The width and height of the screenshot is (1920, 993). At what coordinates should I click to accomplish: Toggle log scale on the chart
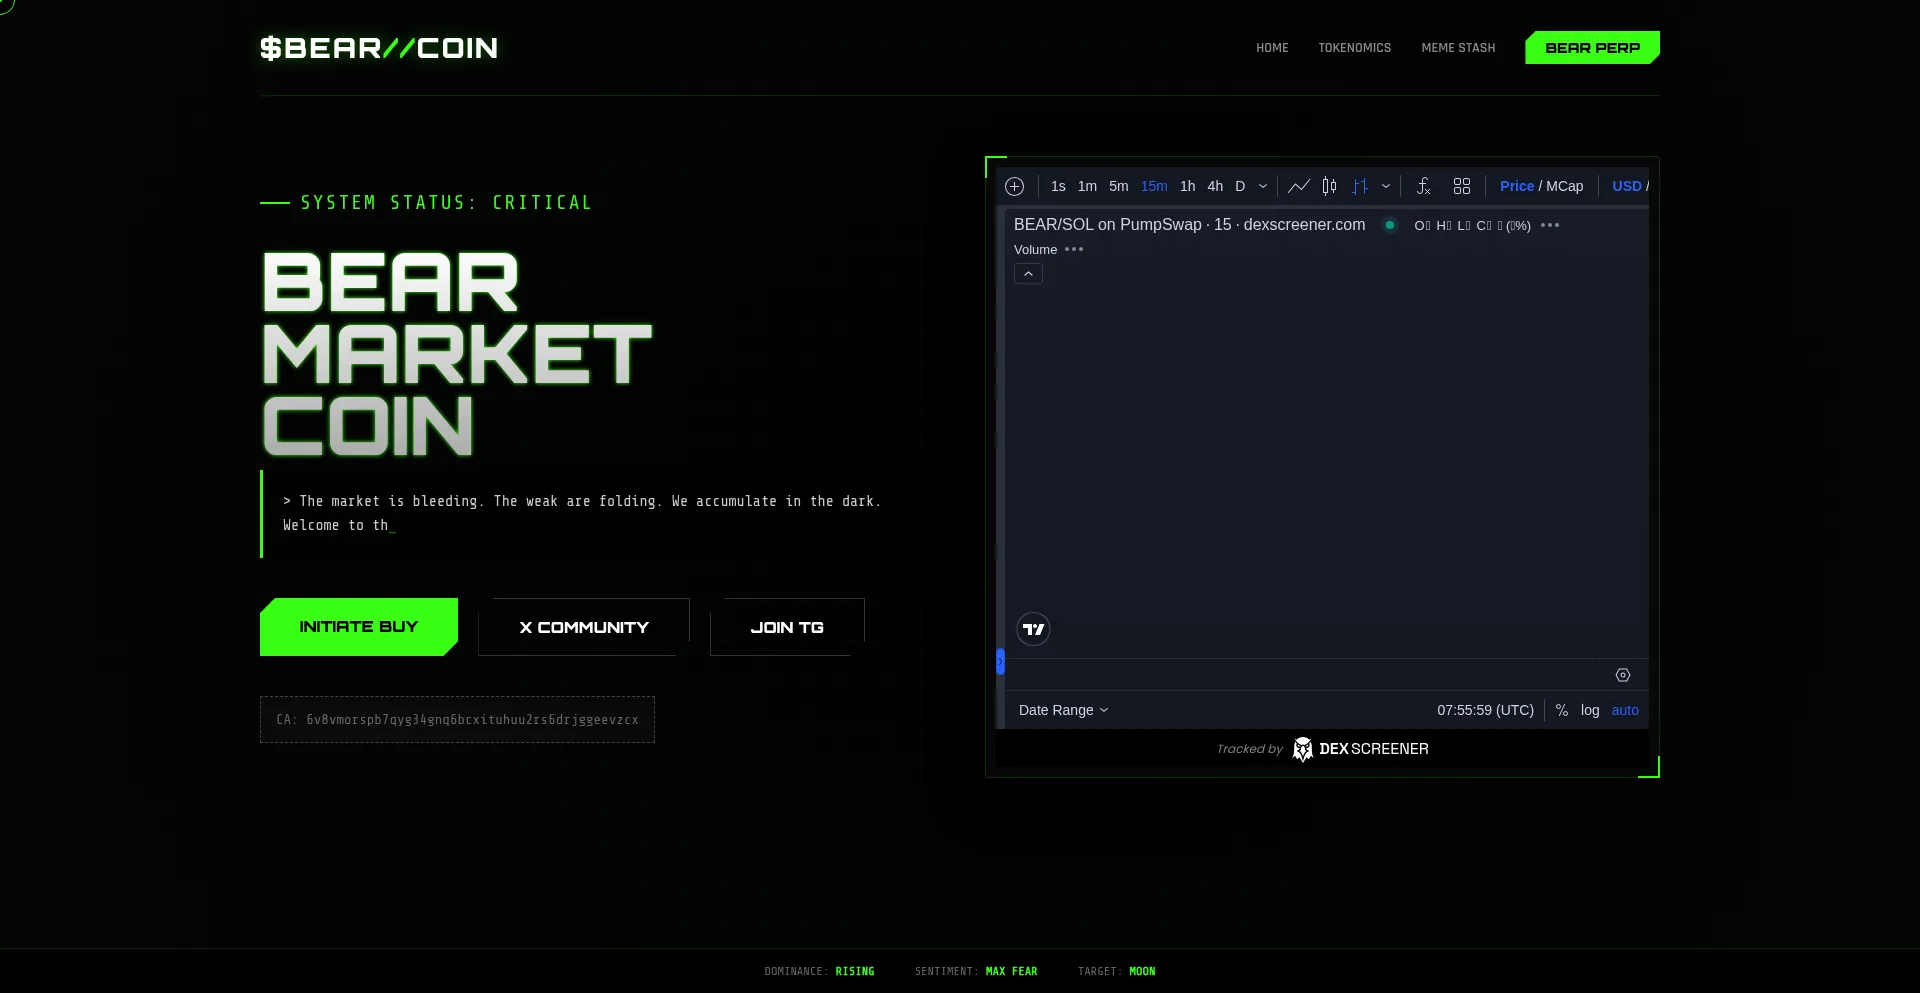(1589, 710)
